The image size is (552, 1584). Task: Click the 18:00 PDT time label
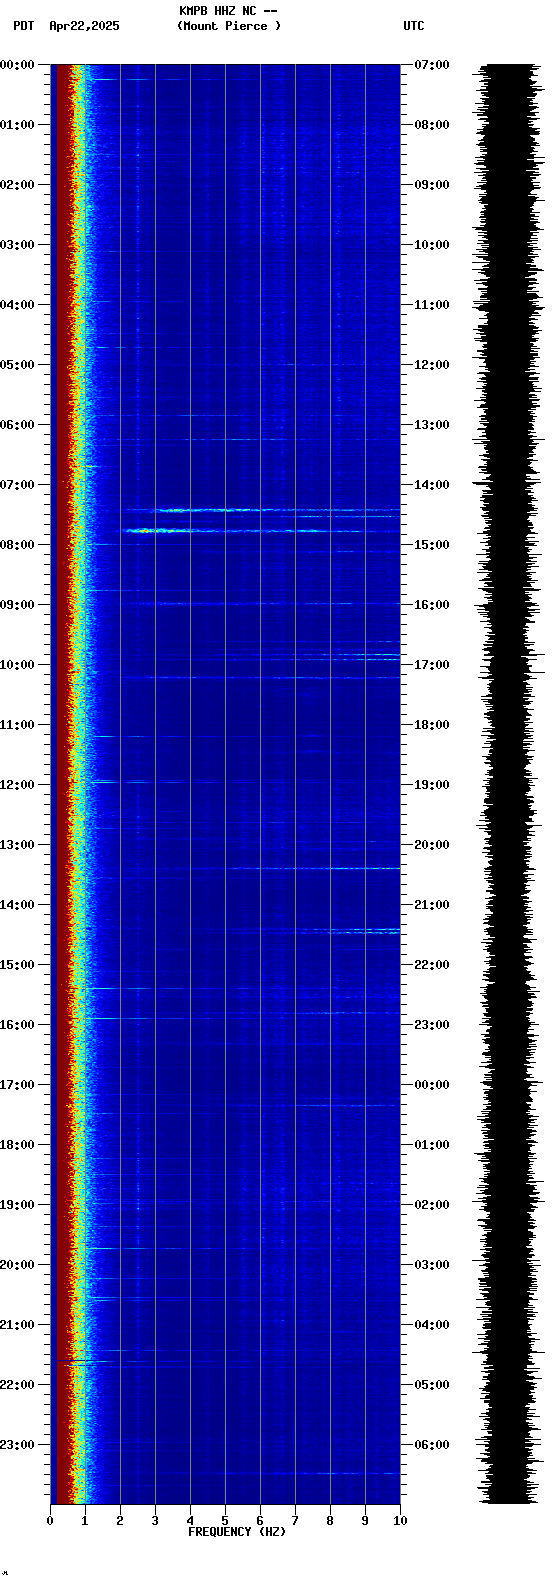point(17,1145)
